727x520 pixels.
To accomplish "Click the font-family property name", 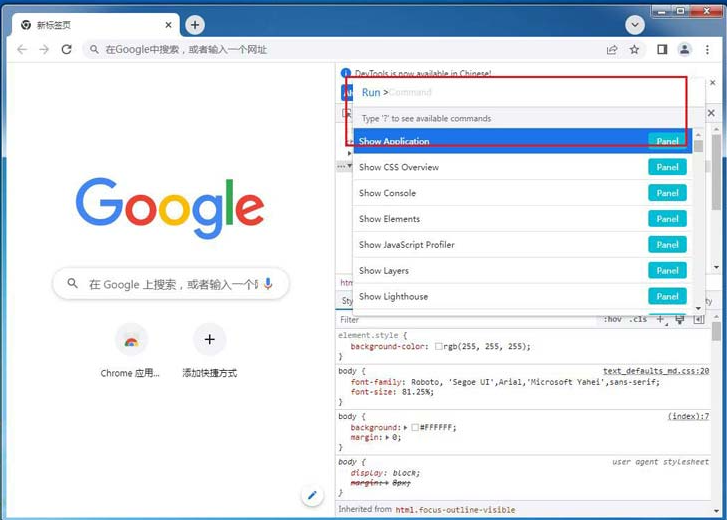I will 376,382.
